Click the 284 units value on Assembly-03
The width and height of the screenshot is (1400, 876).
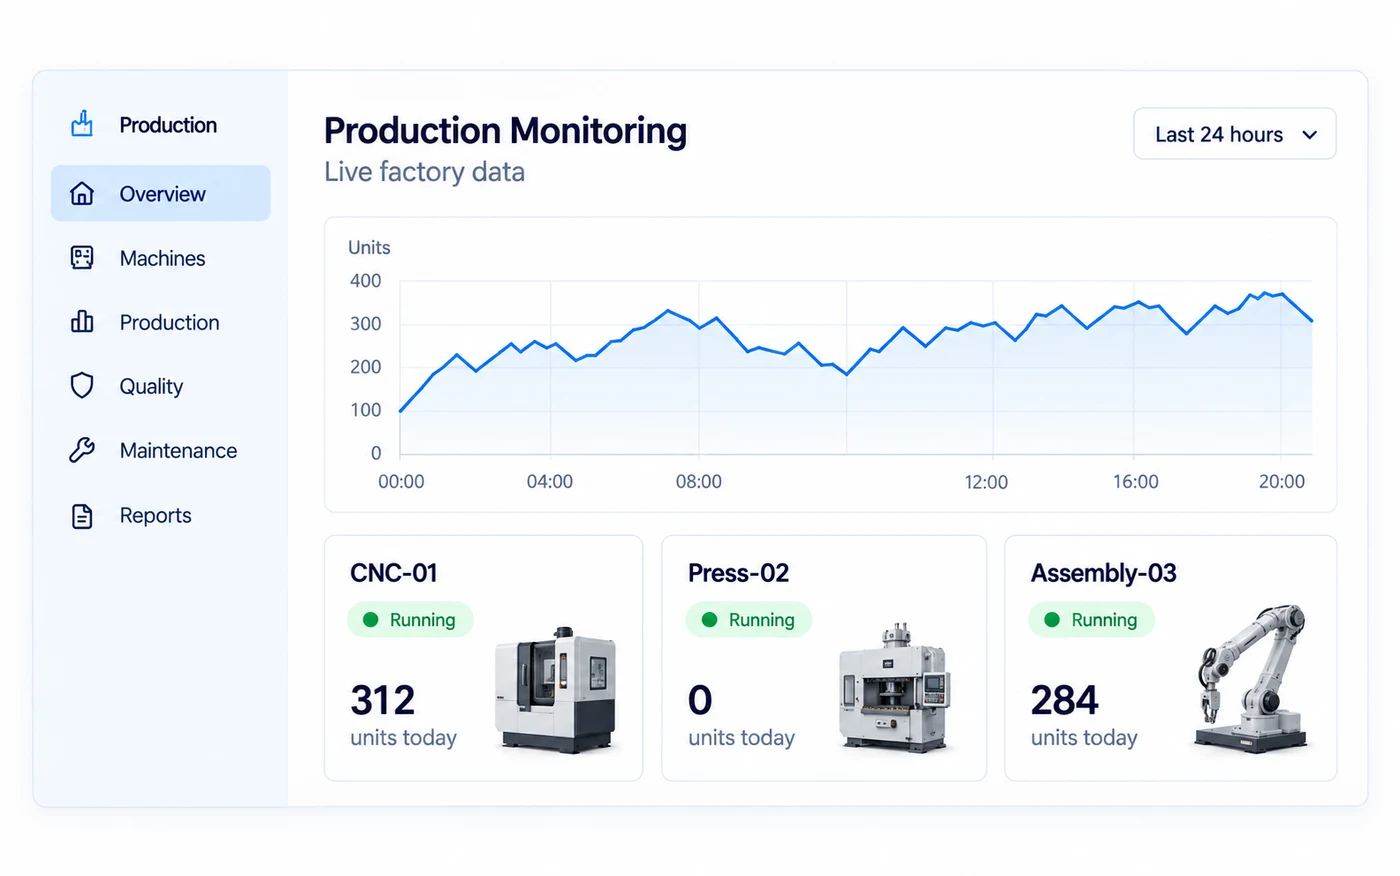point(1064,700)
